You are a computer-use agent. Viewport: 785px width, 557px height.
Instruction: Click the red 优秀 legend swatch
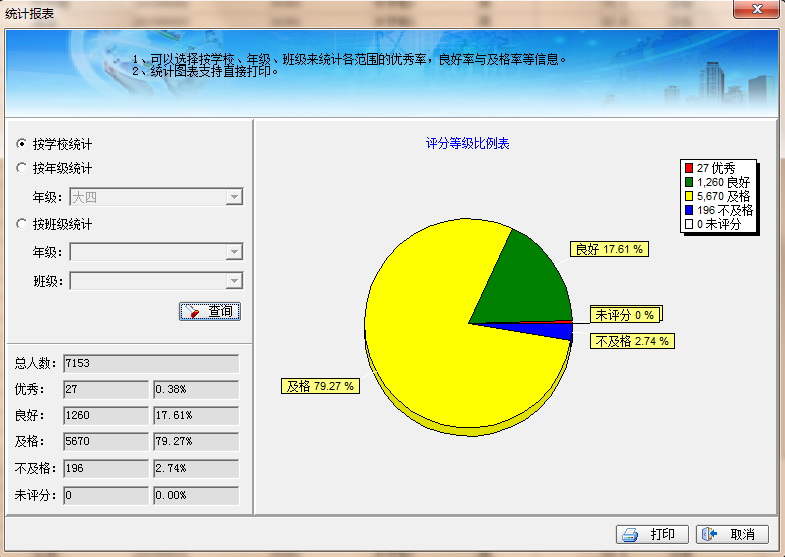pos(689,168)
